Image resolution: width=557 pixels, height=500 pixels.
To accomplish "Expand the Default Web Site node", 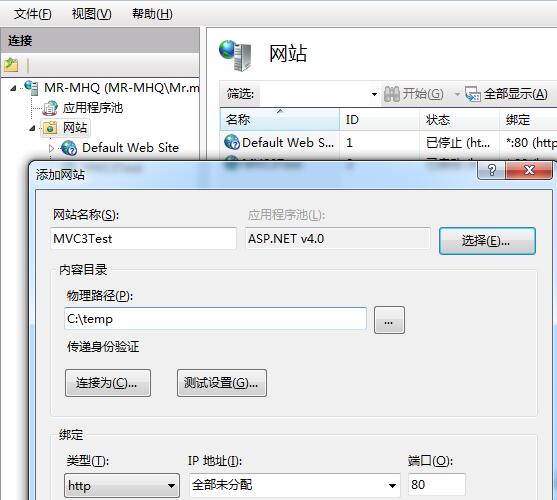I will [52, 148].
